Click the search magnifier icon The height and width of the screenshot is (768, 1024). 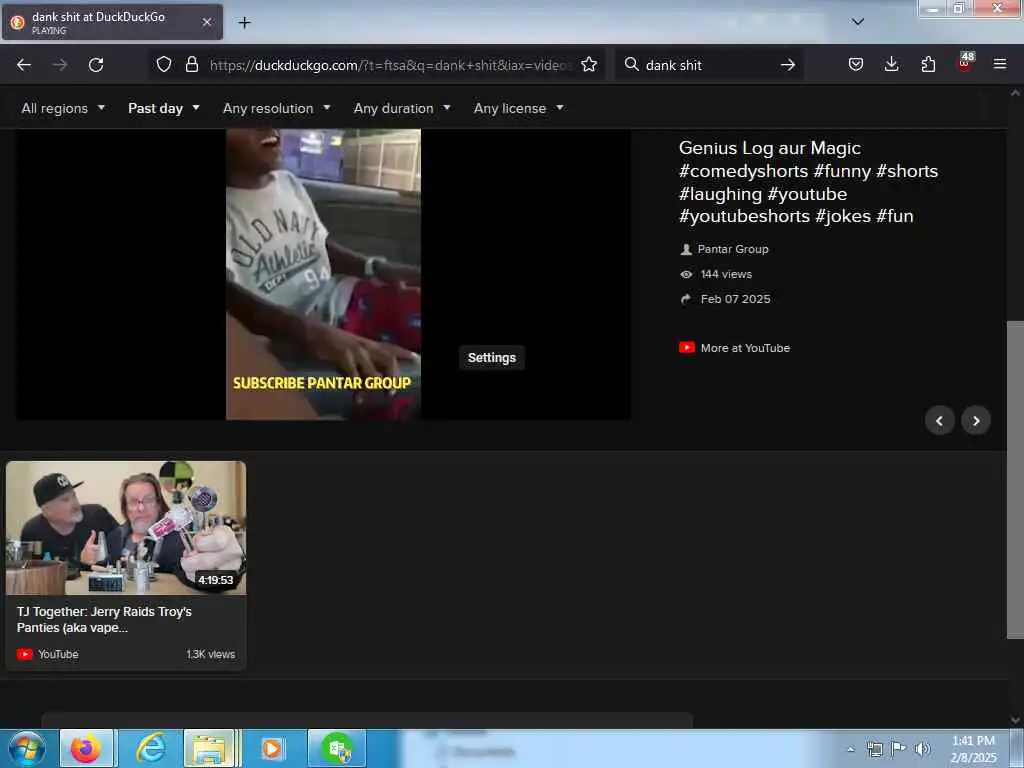coord(632,64)
